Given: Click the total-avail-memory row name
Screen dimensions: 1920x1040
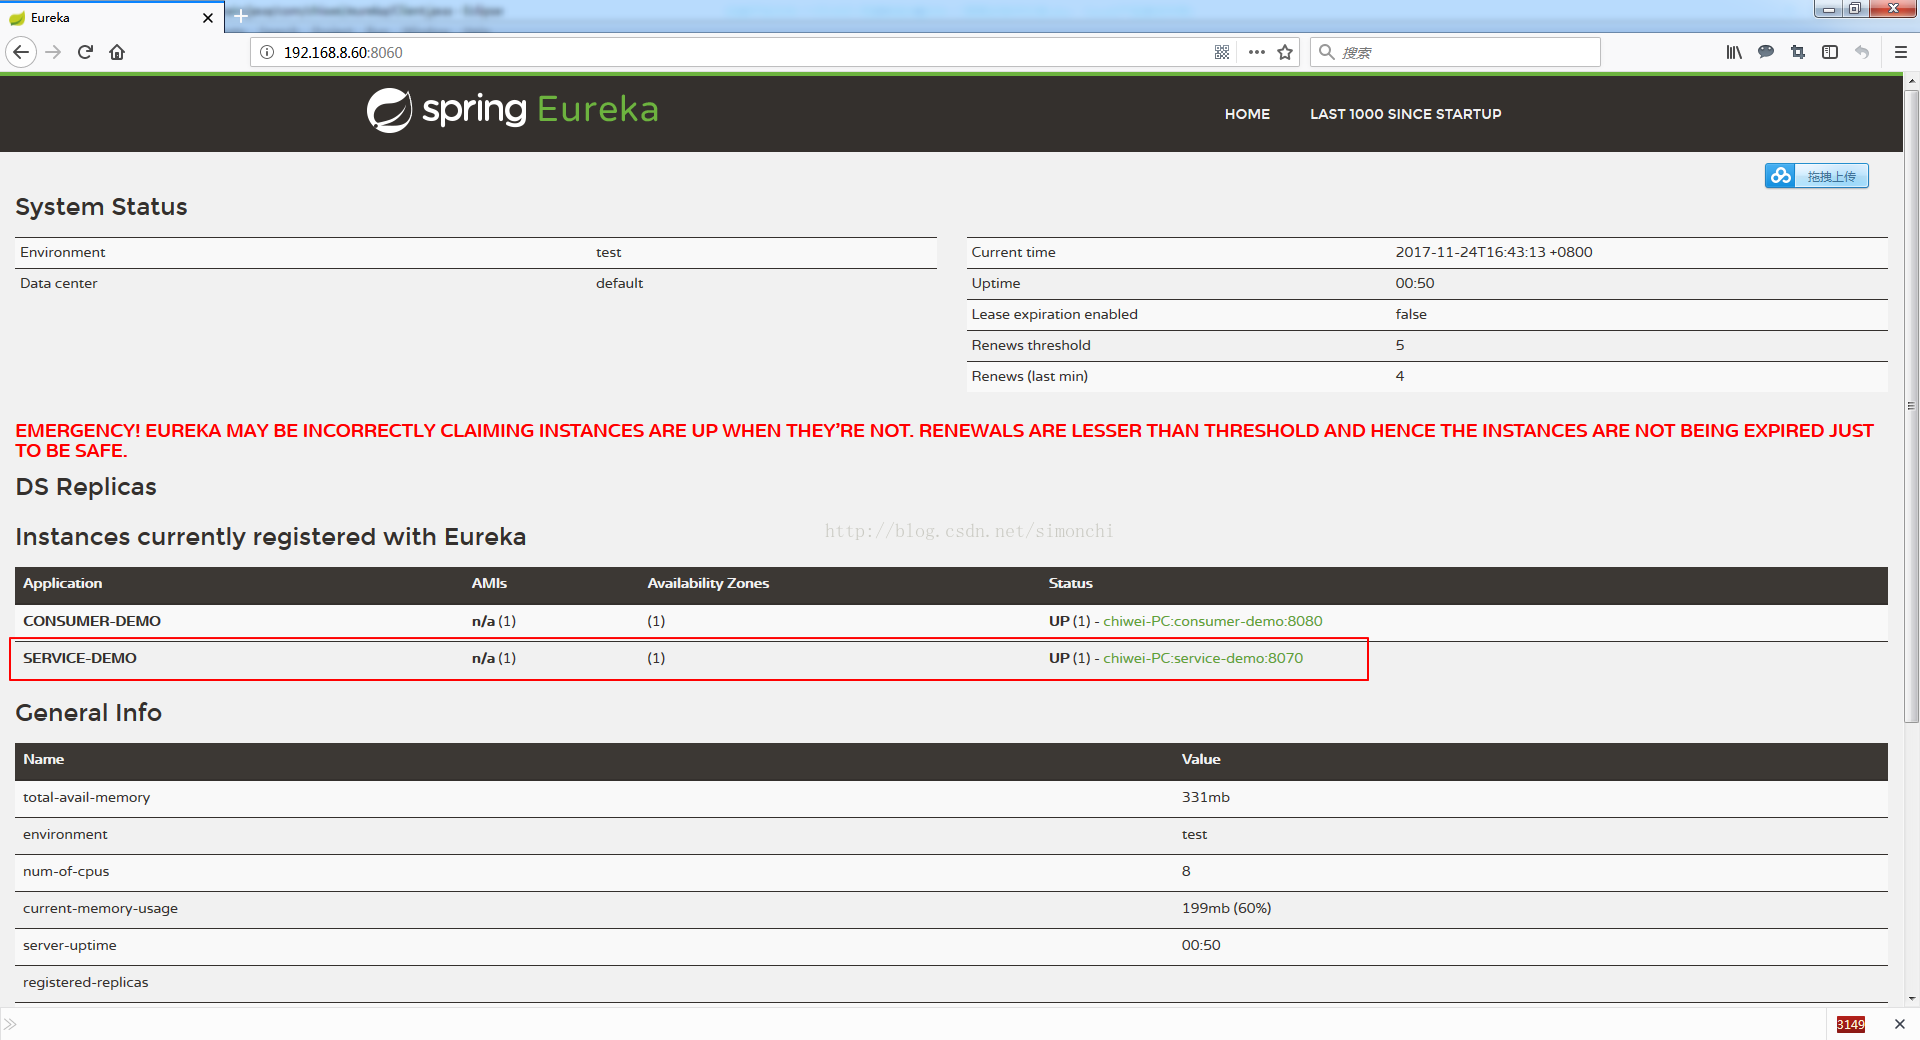Looking at the screenshot, I should [87, 797].
